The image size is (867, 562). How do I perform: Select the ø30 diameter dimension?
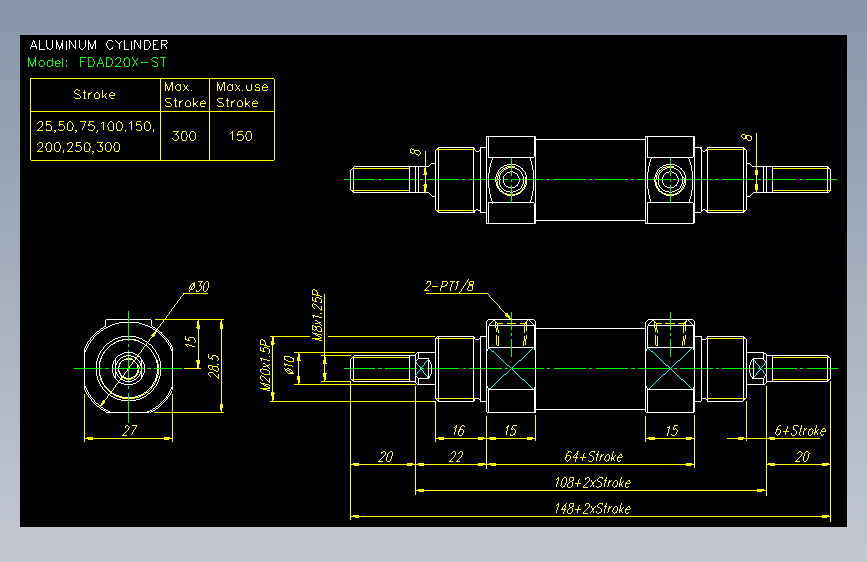[x=199, y=287]
